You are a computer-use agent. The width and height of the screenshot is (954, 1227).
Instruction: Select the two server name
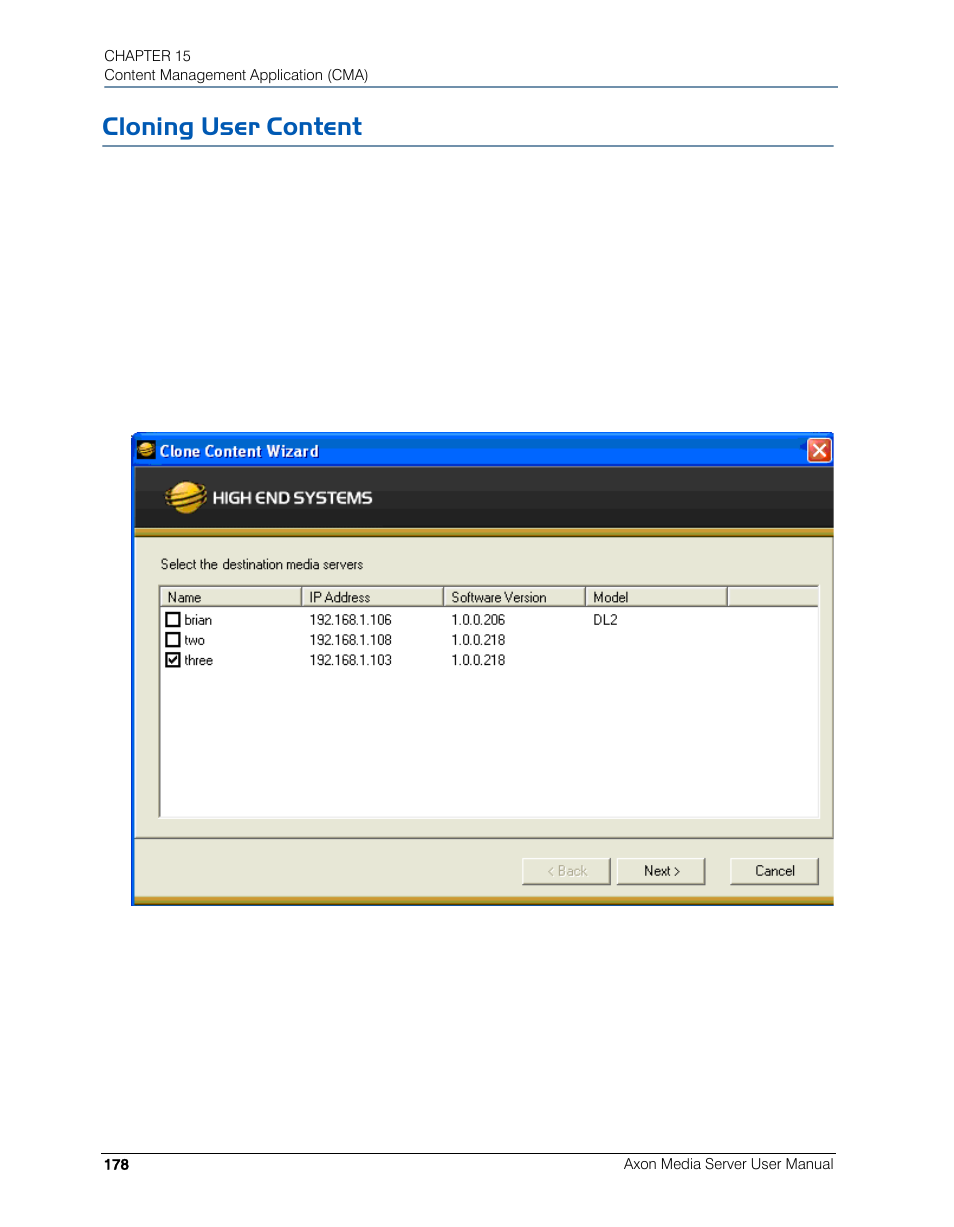pos(194,640)
